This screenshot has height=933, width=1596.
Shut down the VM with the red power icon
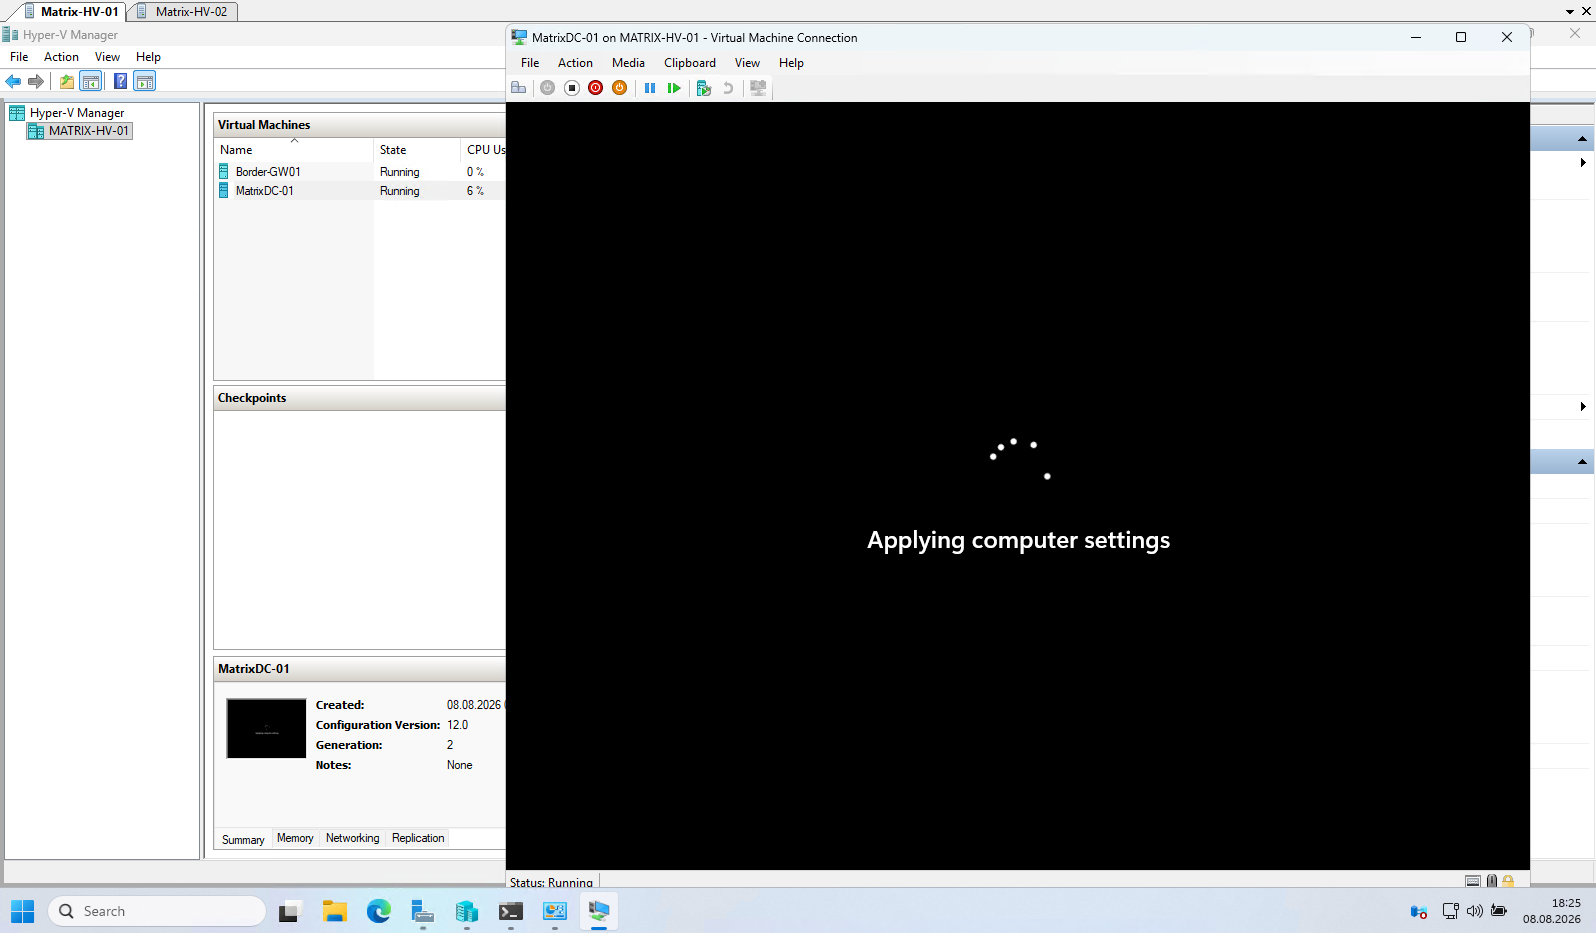[x=596, y=88]
